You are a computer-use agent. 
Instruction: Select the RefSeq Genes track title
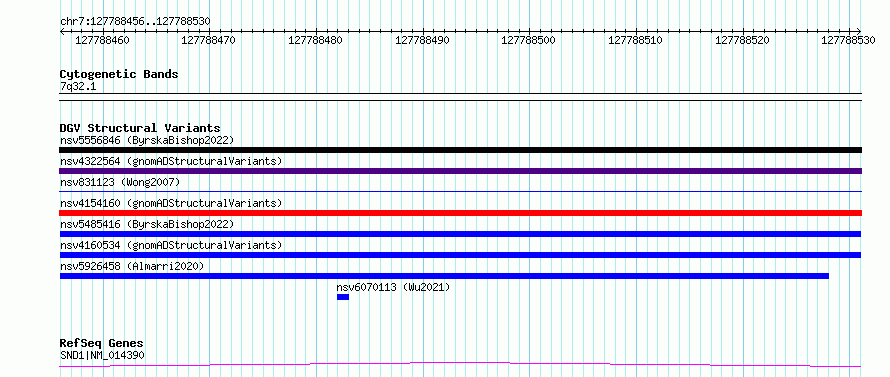(x=101, y=344)
